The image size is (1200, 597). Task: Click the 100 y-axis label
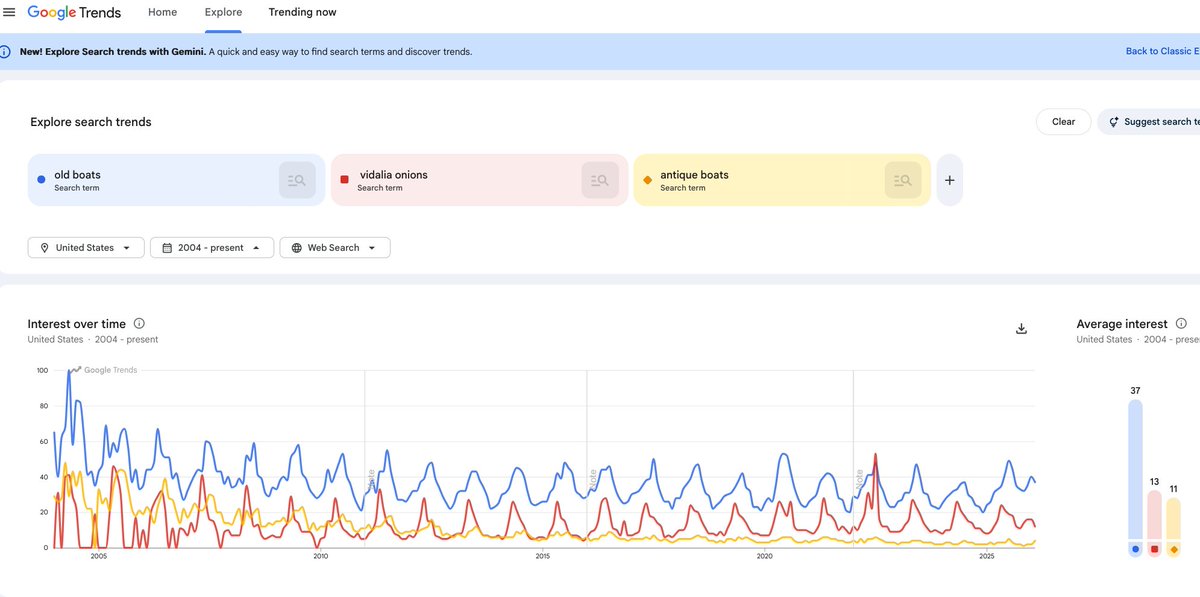pyautogui.click(x=42, y=370)
